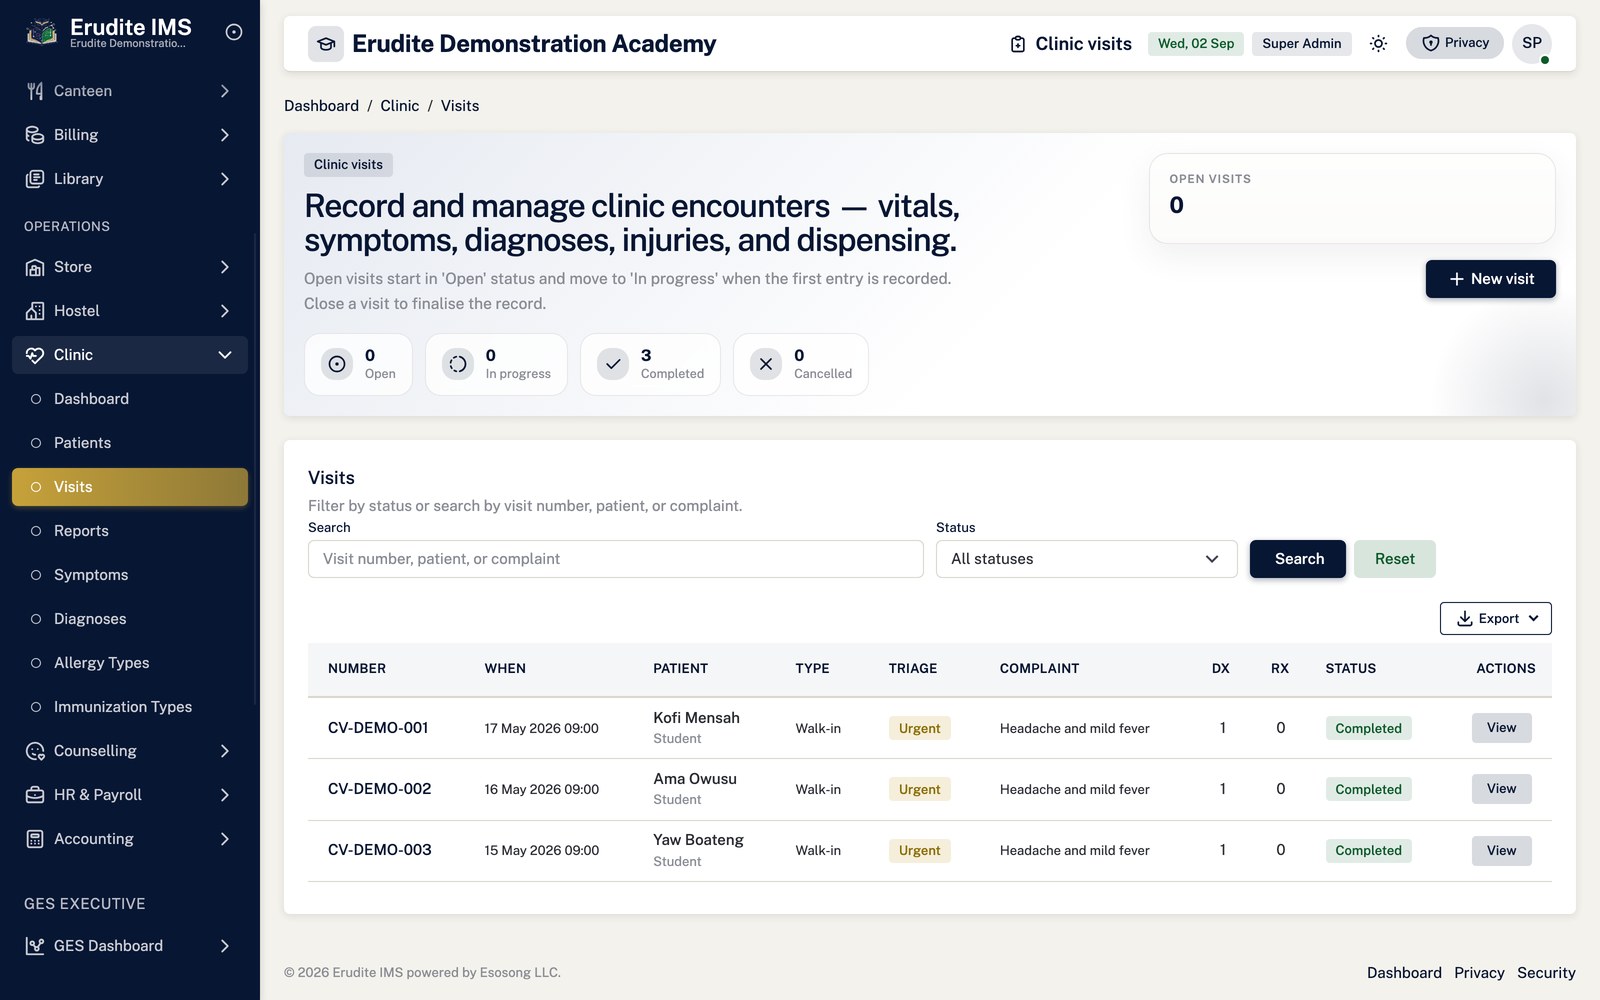This screenshot has height=1000, width=1600.
Task: Click the Hostel building icon
Action: [35, 311]
